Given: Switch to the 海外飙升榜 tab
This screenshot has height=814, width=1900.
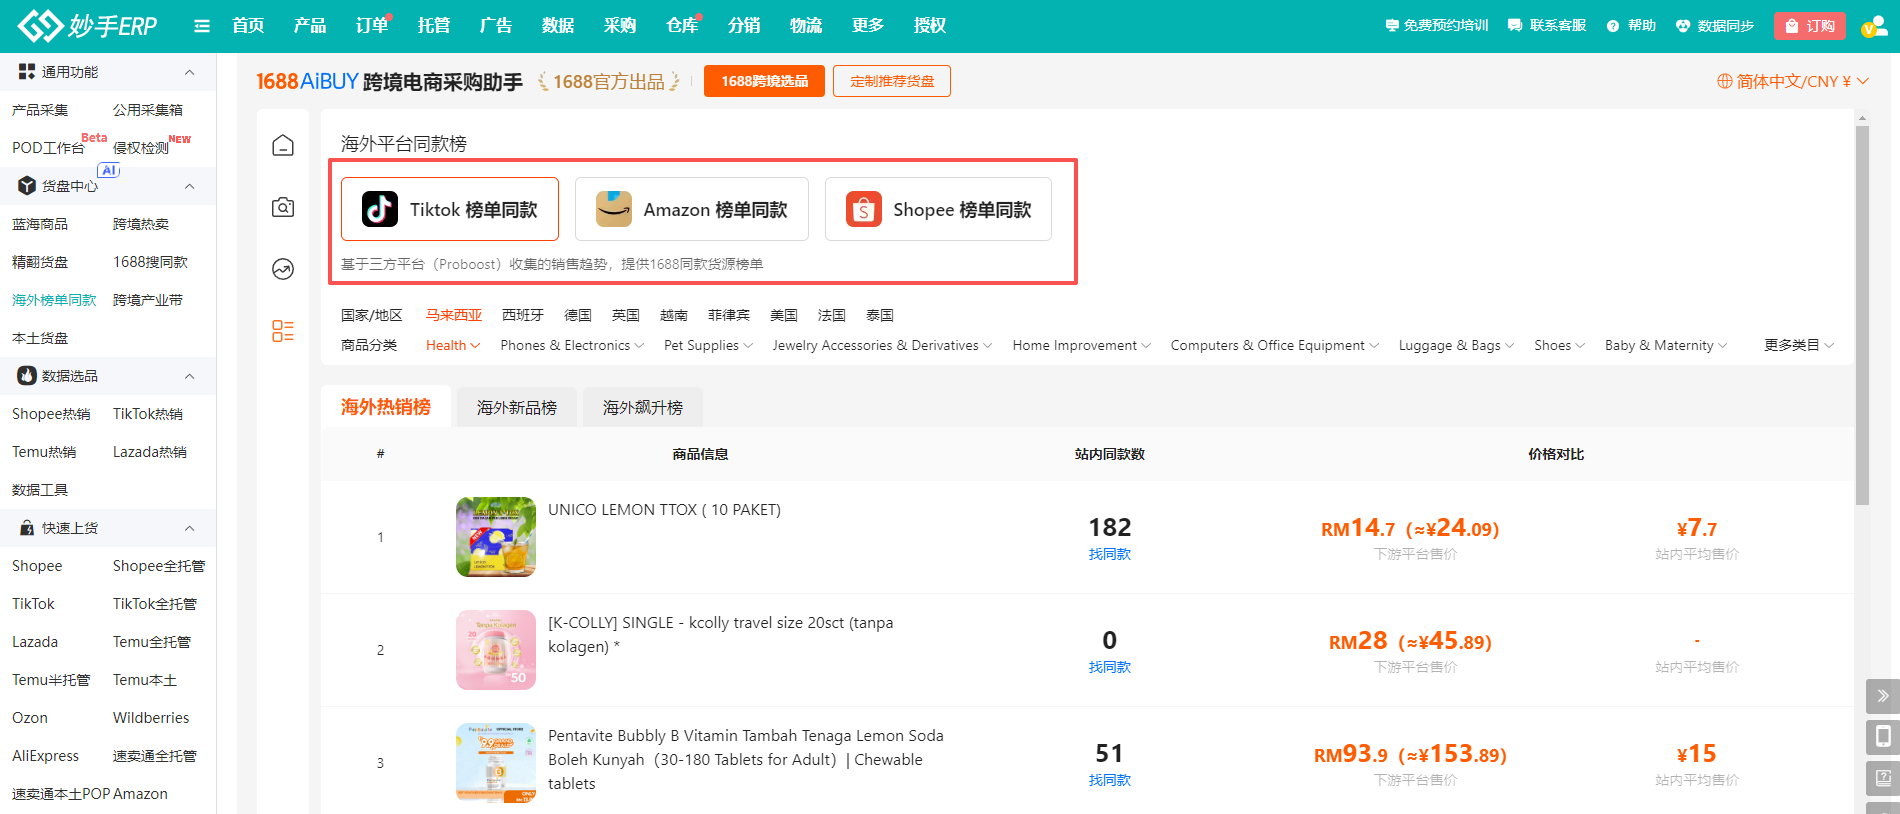Looking at the screenshot, I should [642, 407].
